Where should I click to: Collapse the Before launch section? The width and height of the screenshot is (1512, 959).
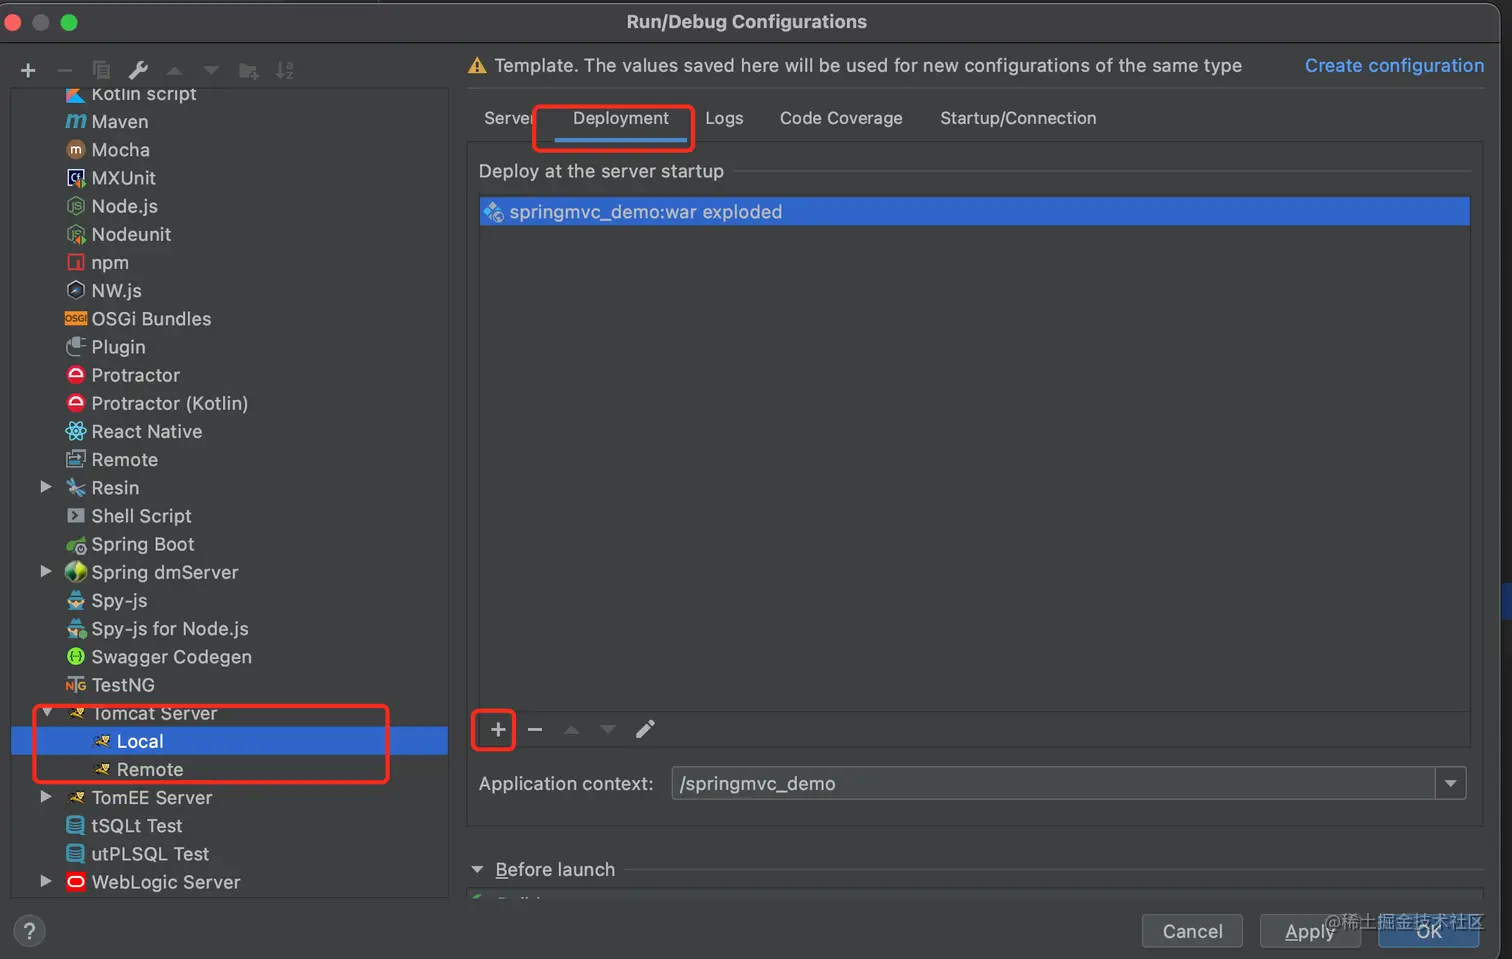pos(477,870)
